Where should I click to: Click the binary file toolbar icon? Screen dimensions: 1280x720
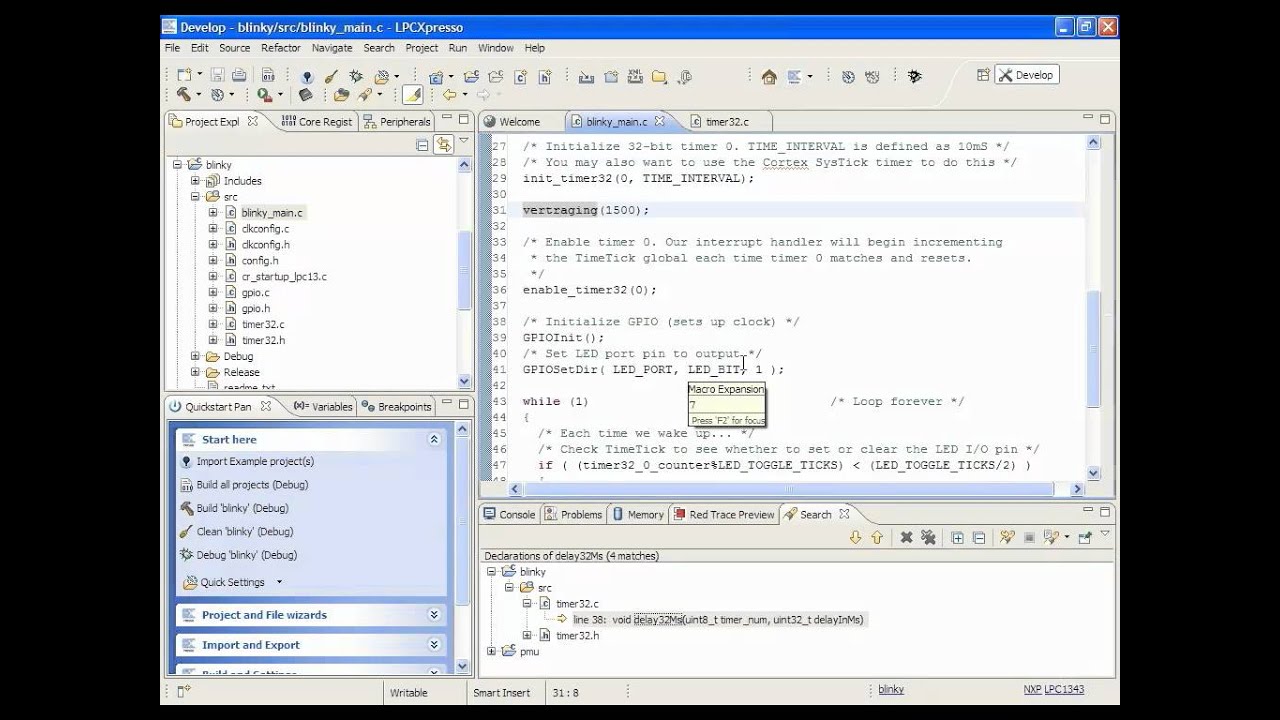268,76
